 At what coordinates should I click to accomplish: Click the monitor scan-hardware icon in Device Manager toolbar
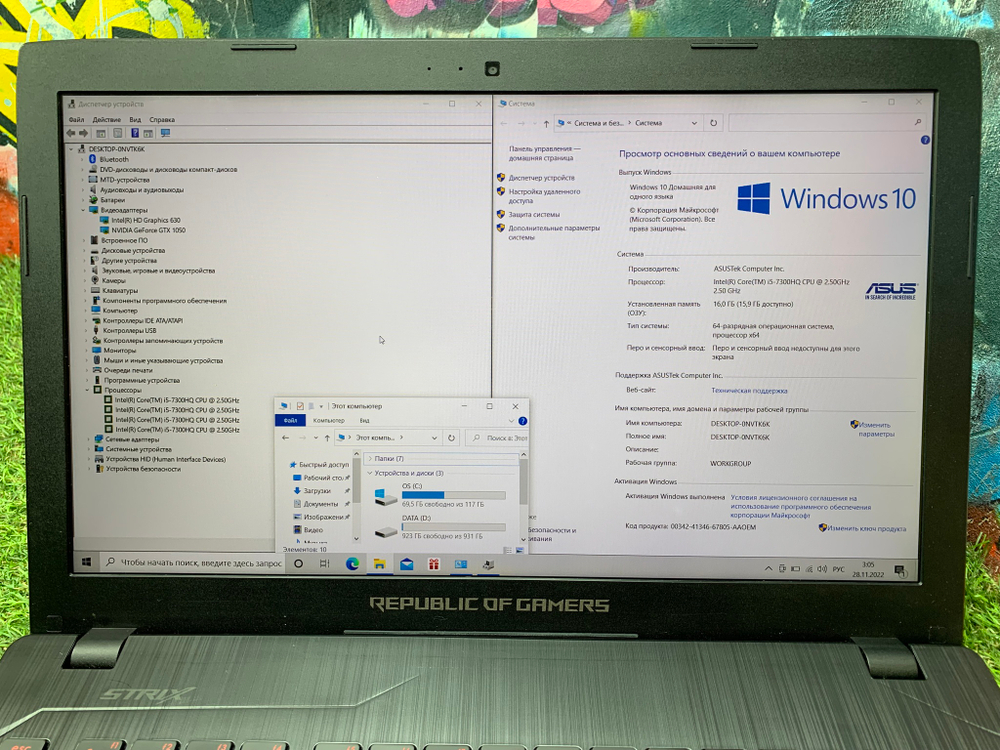coord(165,133)
